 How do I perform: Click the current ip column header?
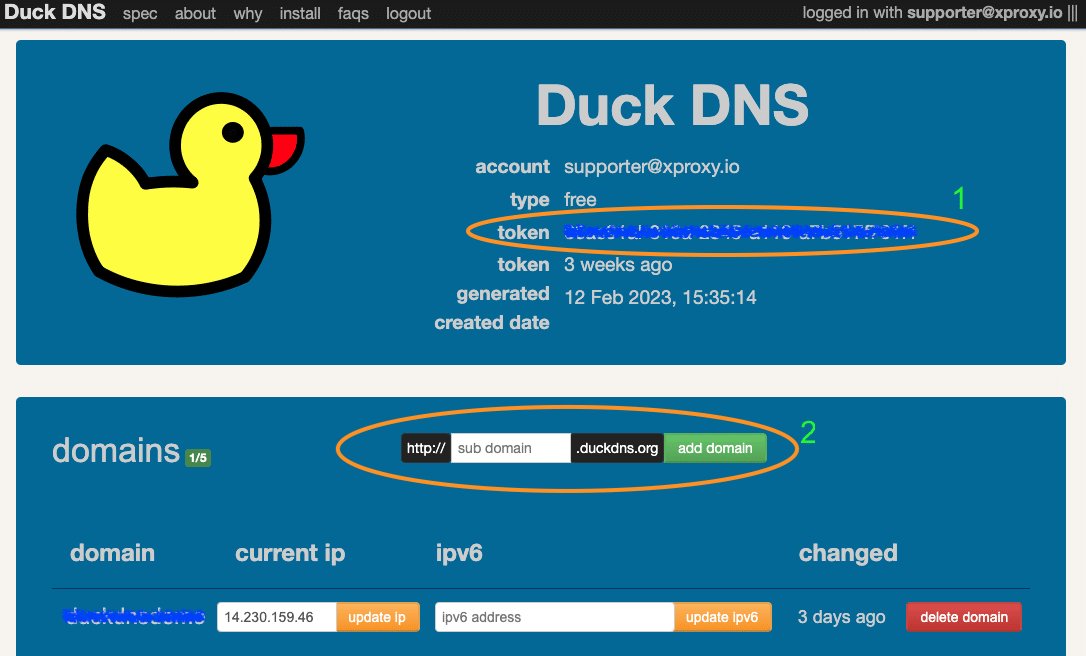(x=290, y=553)
